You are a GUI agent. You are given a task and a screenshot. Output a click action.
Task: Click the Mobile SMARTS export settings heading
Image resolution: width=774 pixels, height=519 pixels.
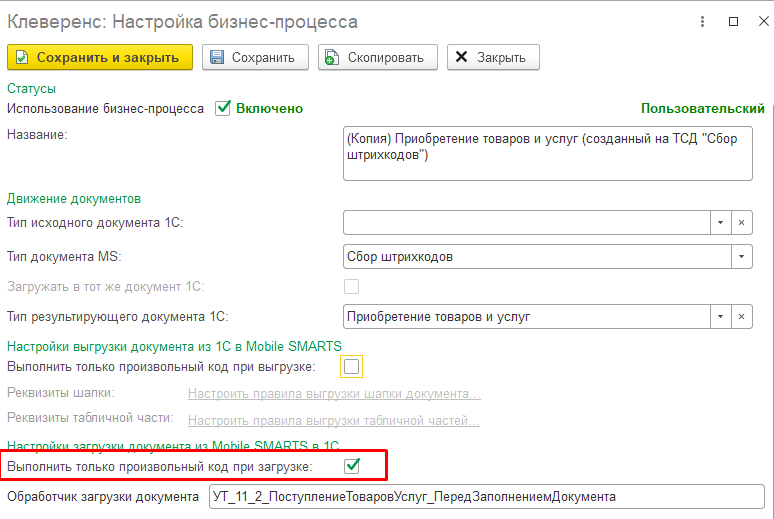pos(174,346)
